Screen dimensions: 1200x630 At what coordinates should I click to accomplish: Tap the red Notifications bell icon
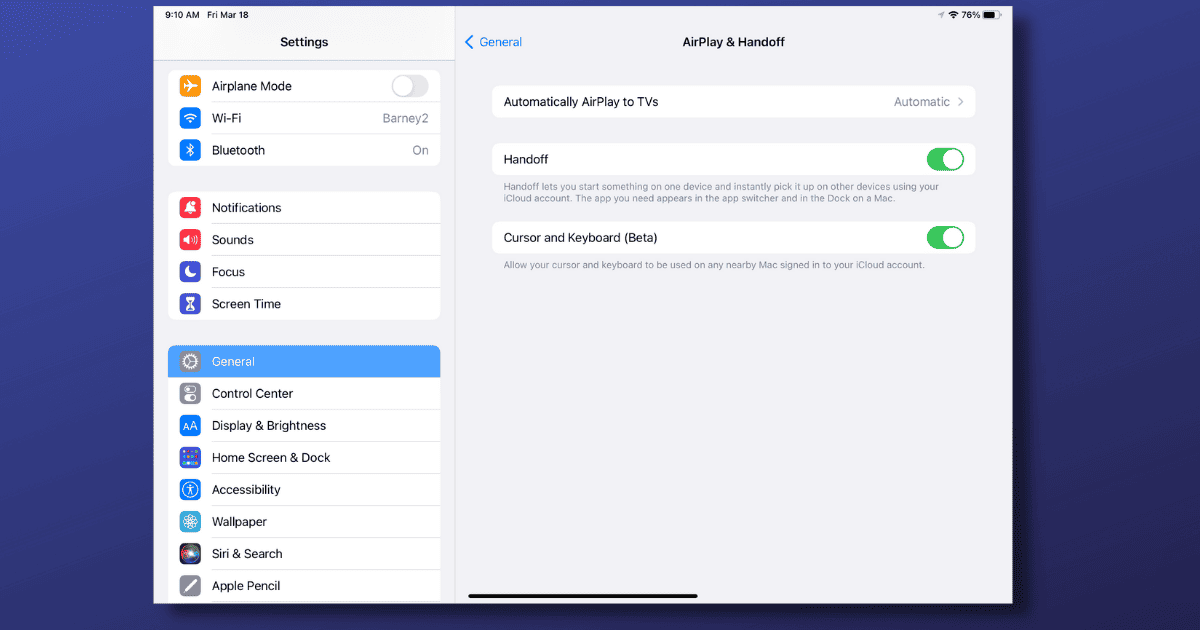[190, 208]
